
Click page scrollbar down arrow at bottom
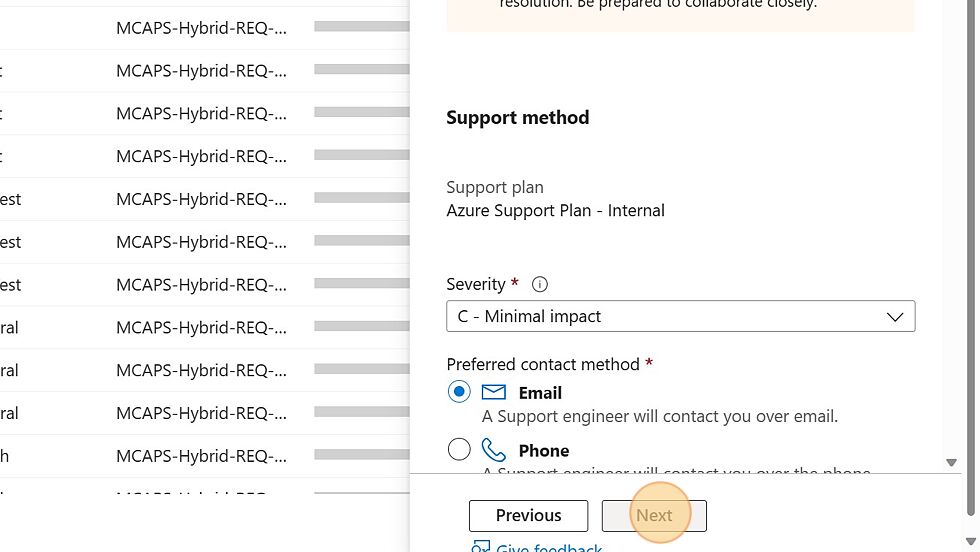971,541
